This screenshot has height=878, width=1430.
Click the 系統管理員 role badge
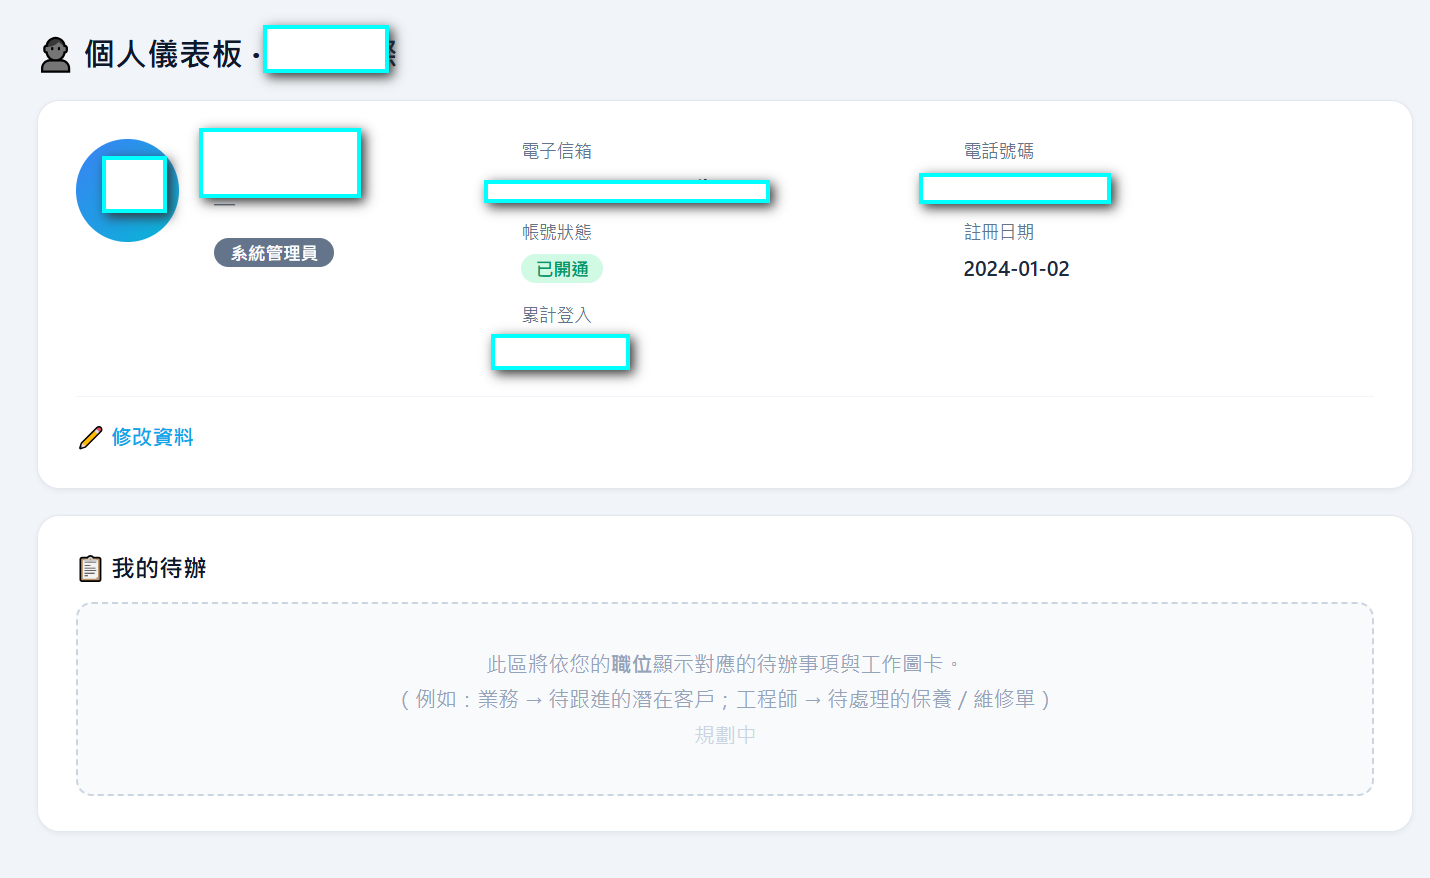click(274, 253)
